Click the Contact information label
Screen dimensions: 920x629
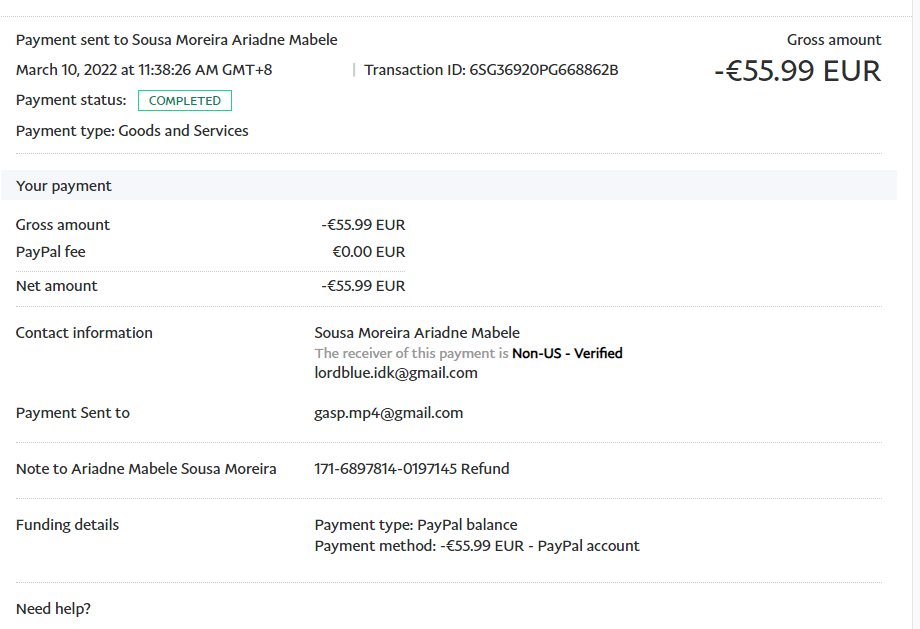pyautogui.click(x=84, y=333)
